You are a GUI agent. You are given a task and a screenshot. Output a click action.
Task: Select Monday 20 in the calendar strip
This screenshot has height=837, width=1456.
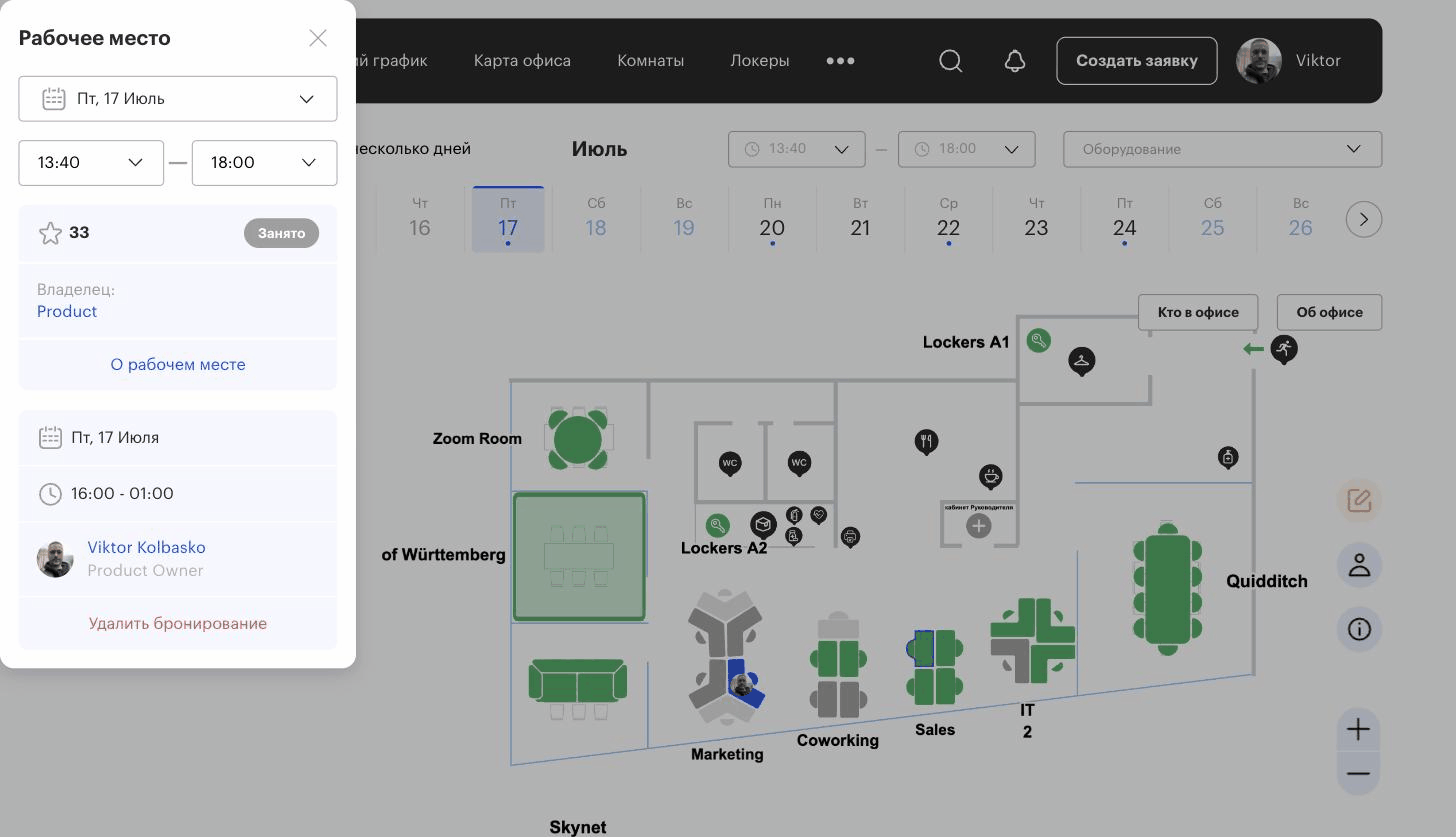point(772,219)
